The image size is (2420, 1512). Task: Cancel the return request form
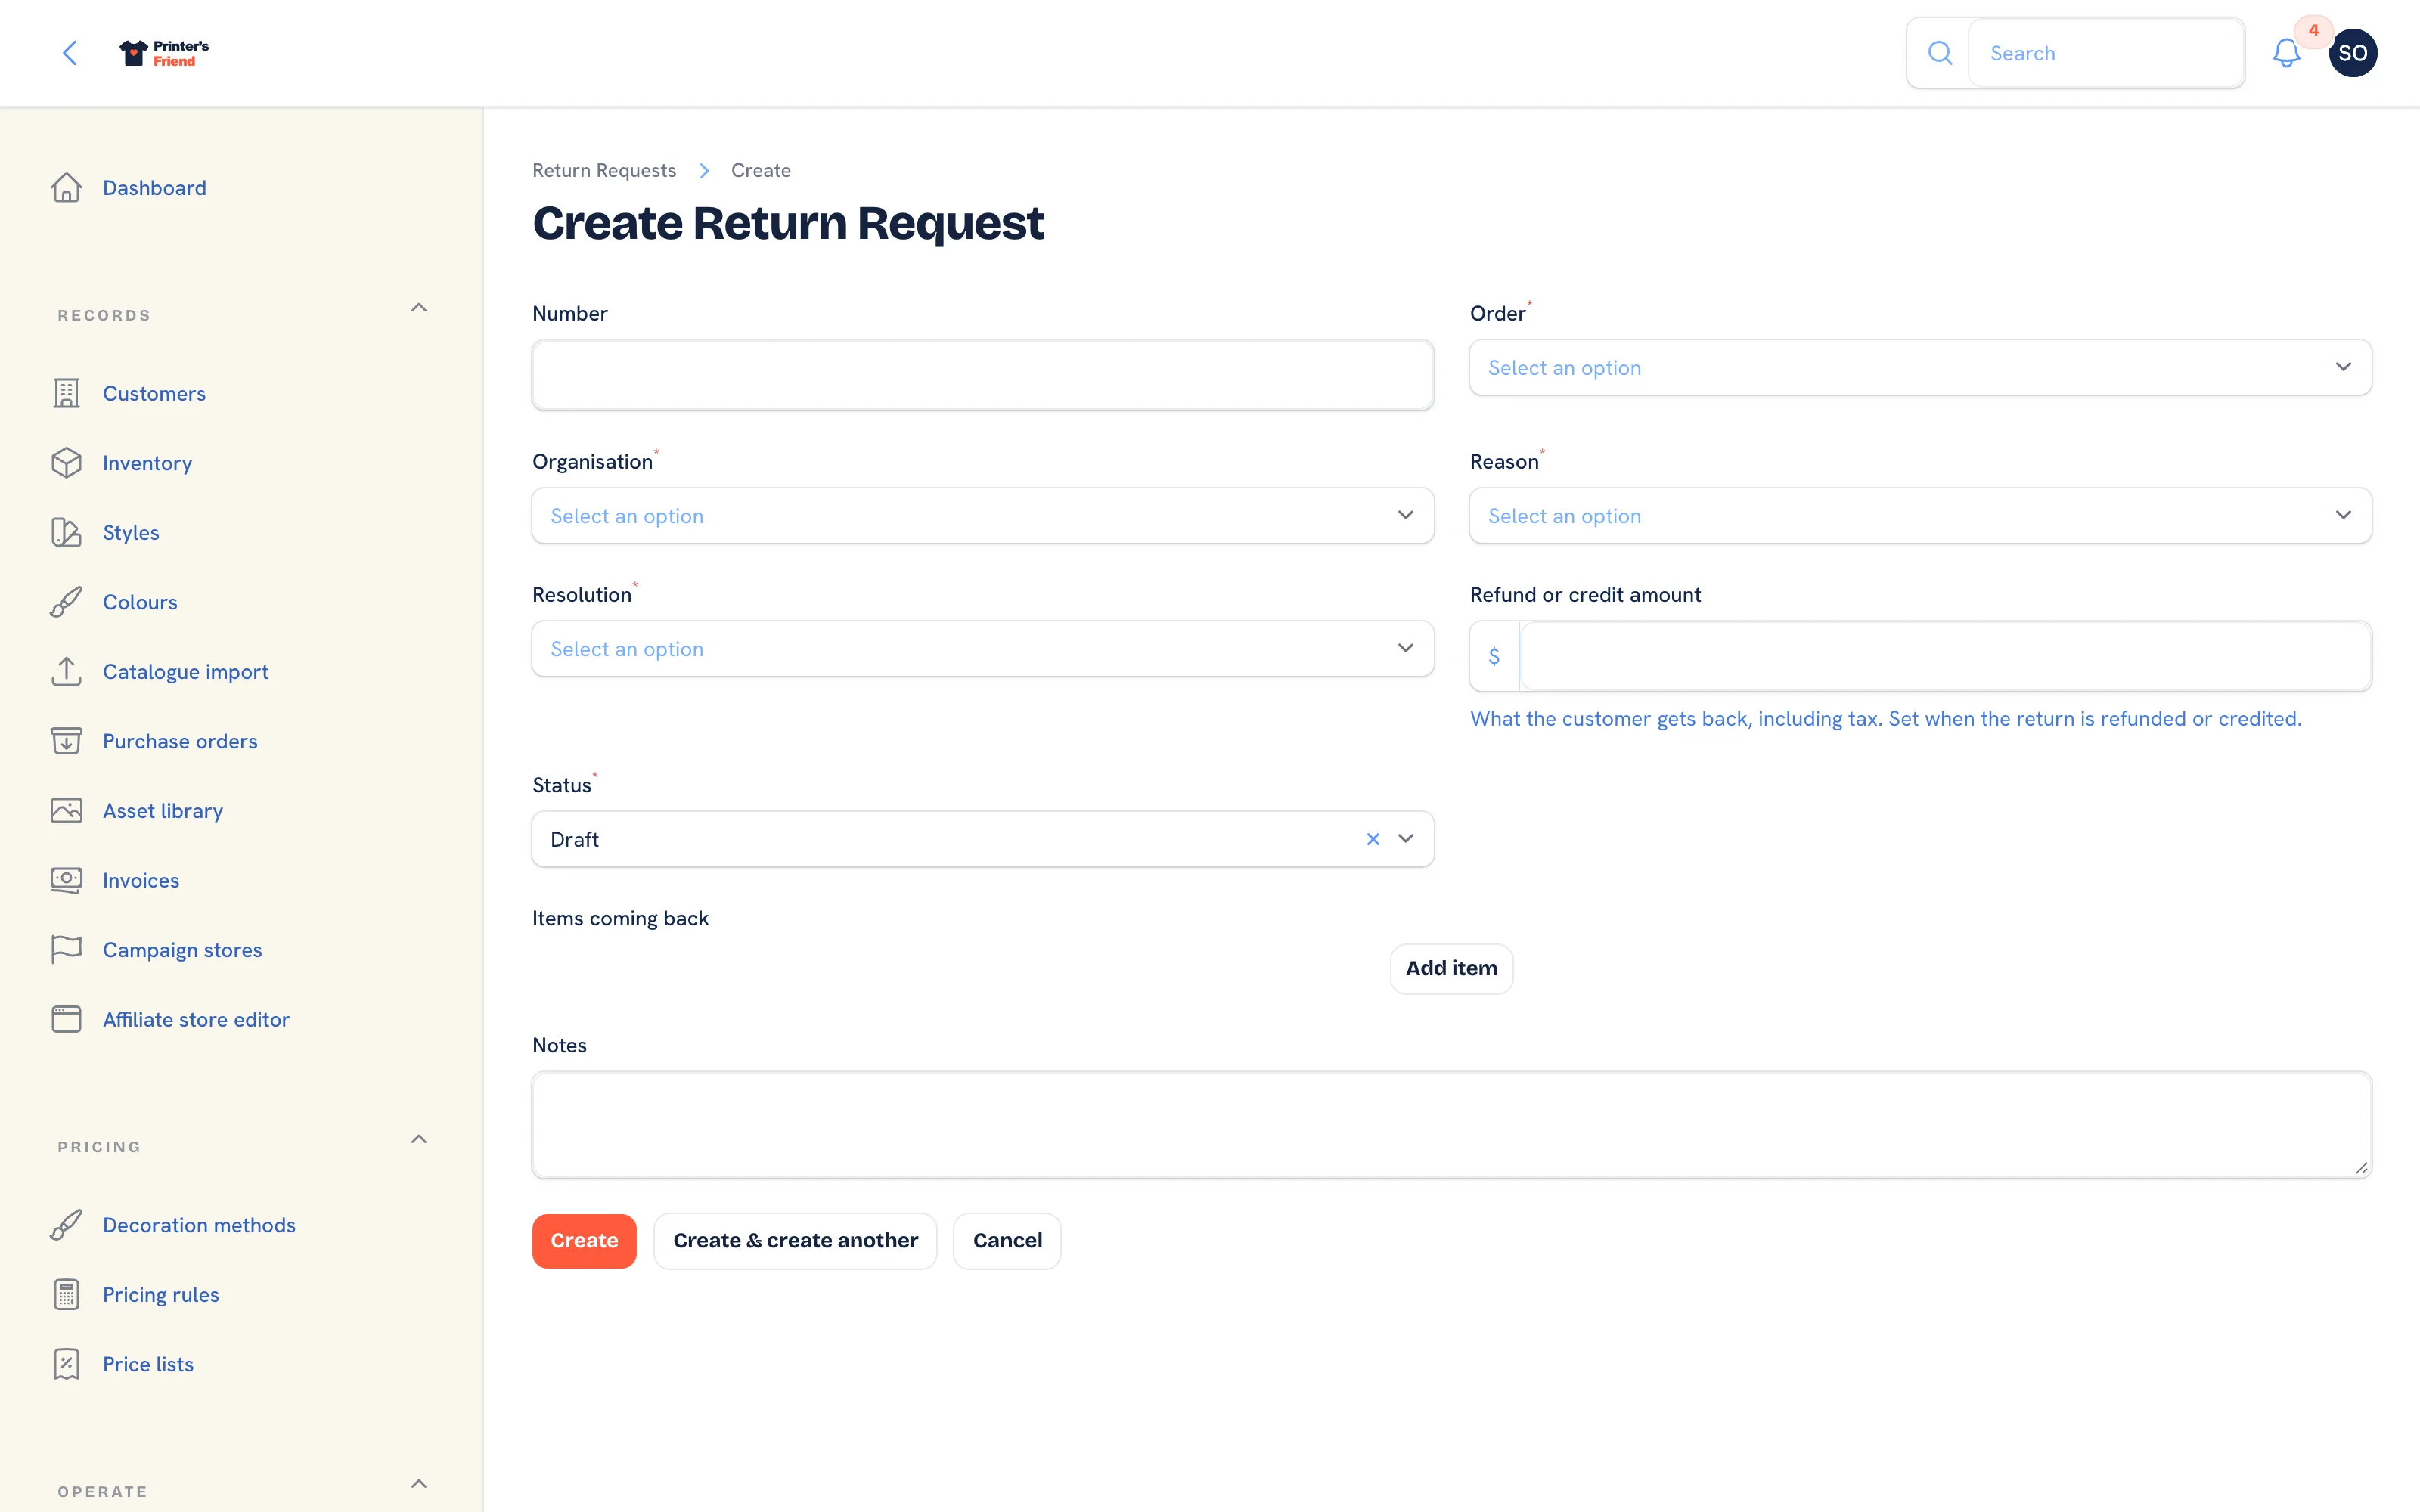tap(1007, 1240)
